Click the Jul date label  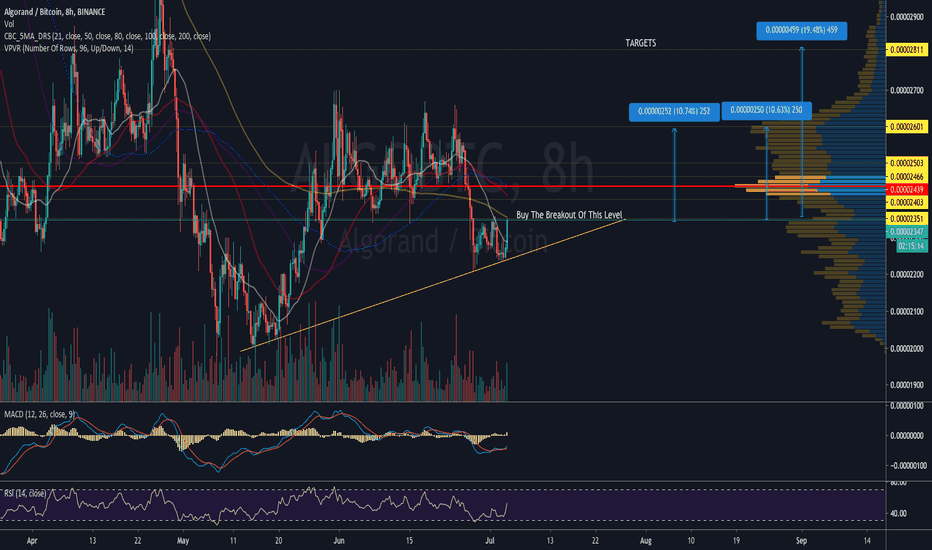(x=490, y=541)
